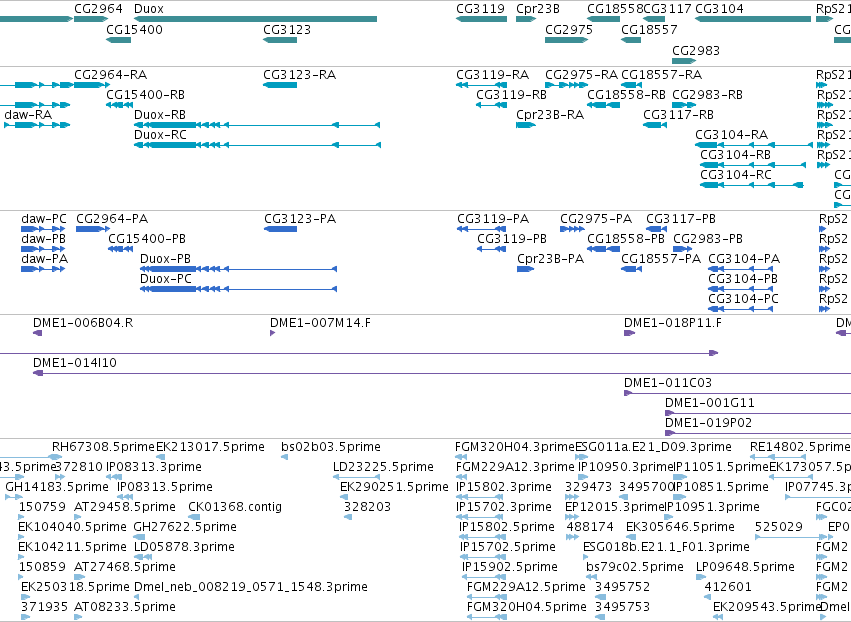Select the CG3119-RB transcript
Screen dimensions: 851x622
tap(492, 105)
